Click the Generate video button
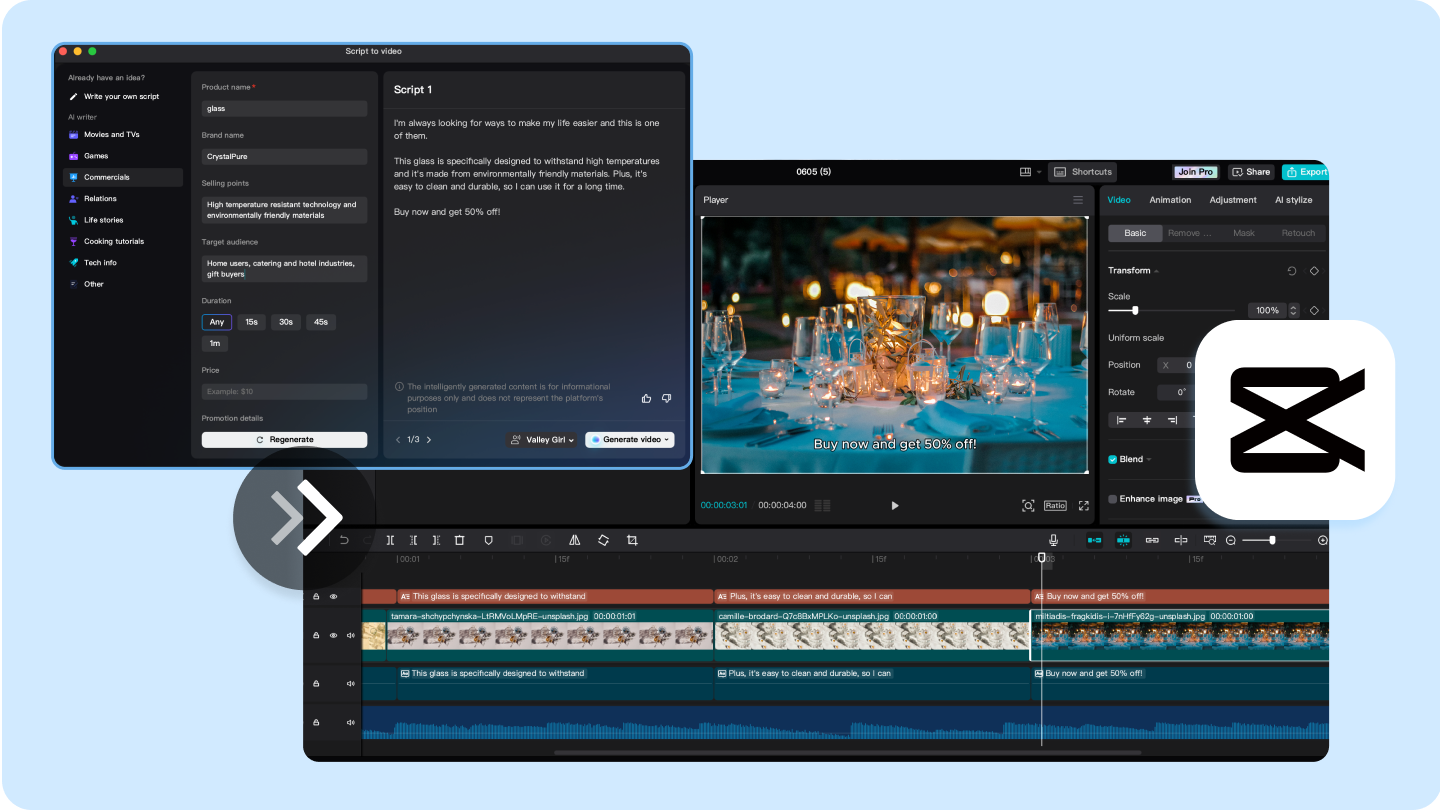The image size is (1440, 810). click(x=629, y=439)
